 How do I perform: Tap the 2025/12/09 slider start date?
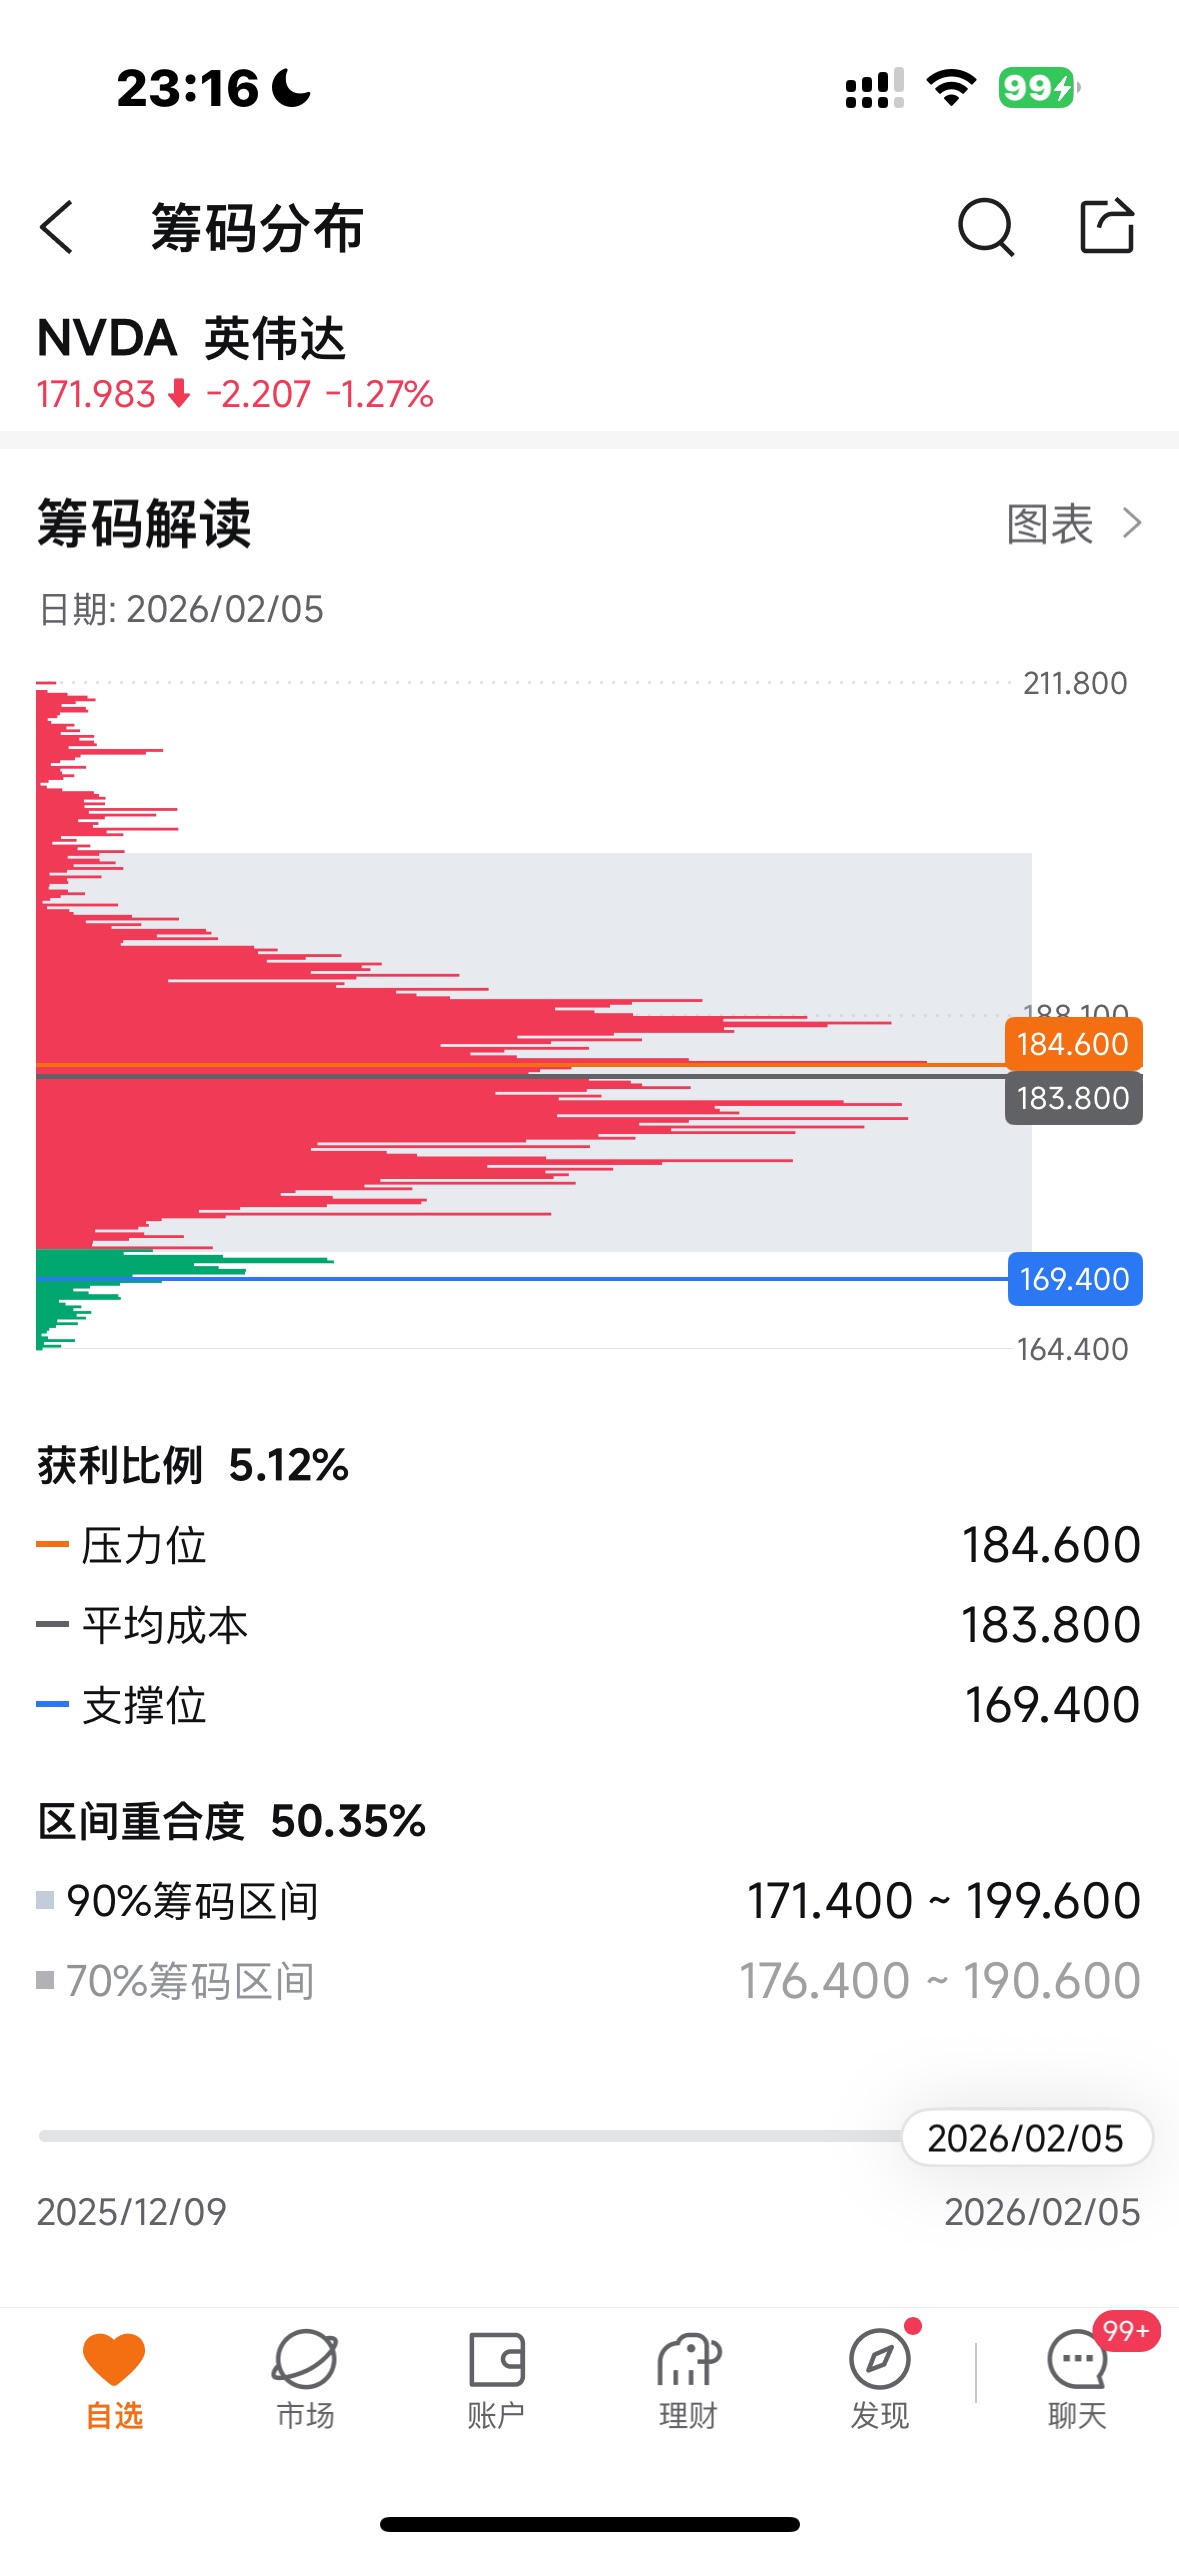pos(132,2212)
